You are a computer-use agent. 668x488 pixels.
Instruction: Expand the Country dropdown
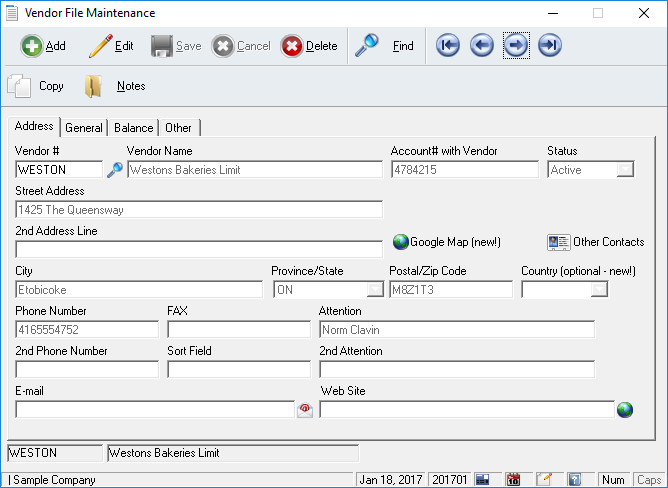599,290
